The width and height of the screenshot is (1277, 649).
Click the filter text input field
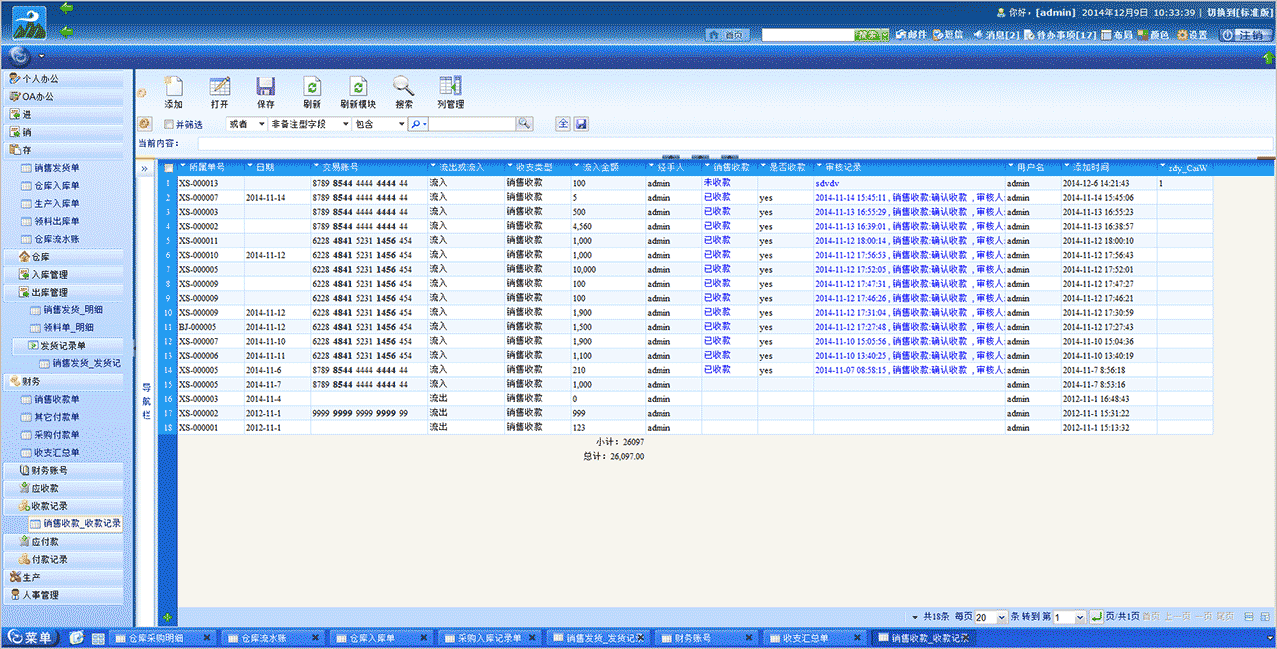[x=473, y=124]
